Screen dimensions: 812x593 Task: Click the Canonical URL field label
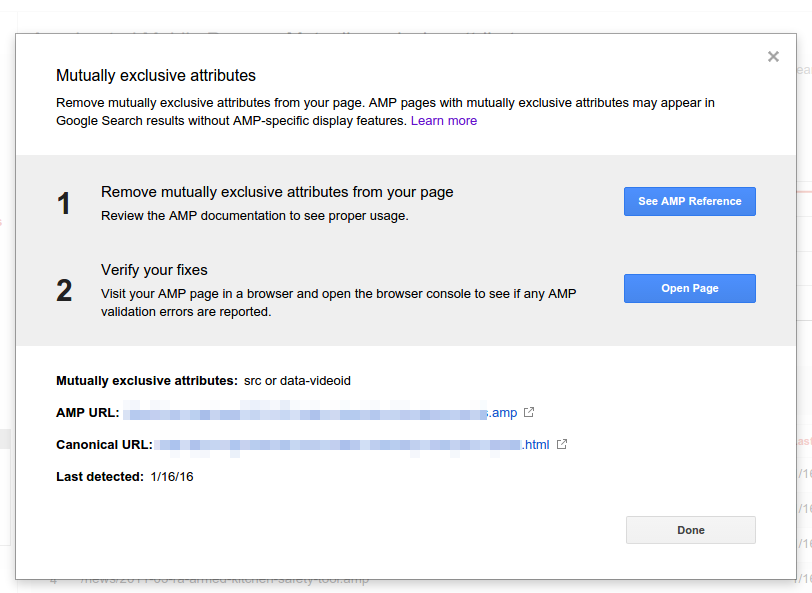click(104, 445)
